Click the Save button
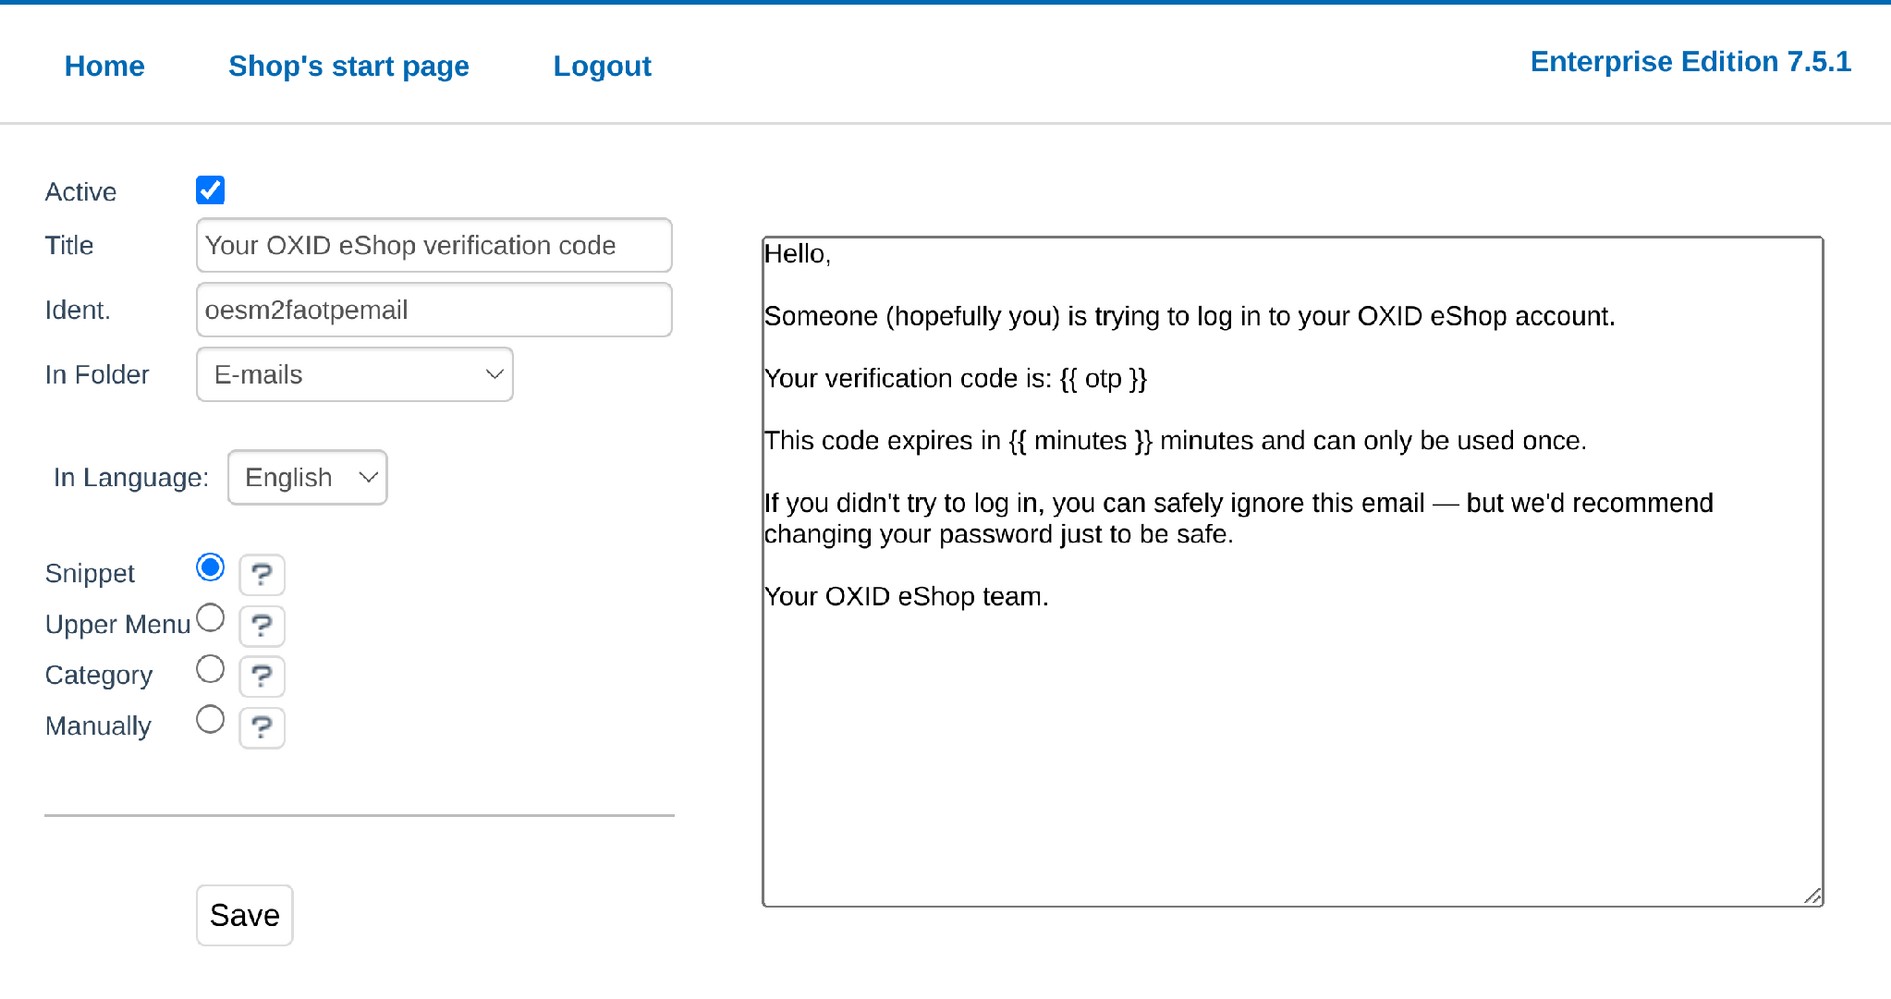The width and height of the screenshot is (1891, 999). [x=245, y=915]
